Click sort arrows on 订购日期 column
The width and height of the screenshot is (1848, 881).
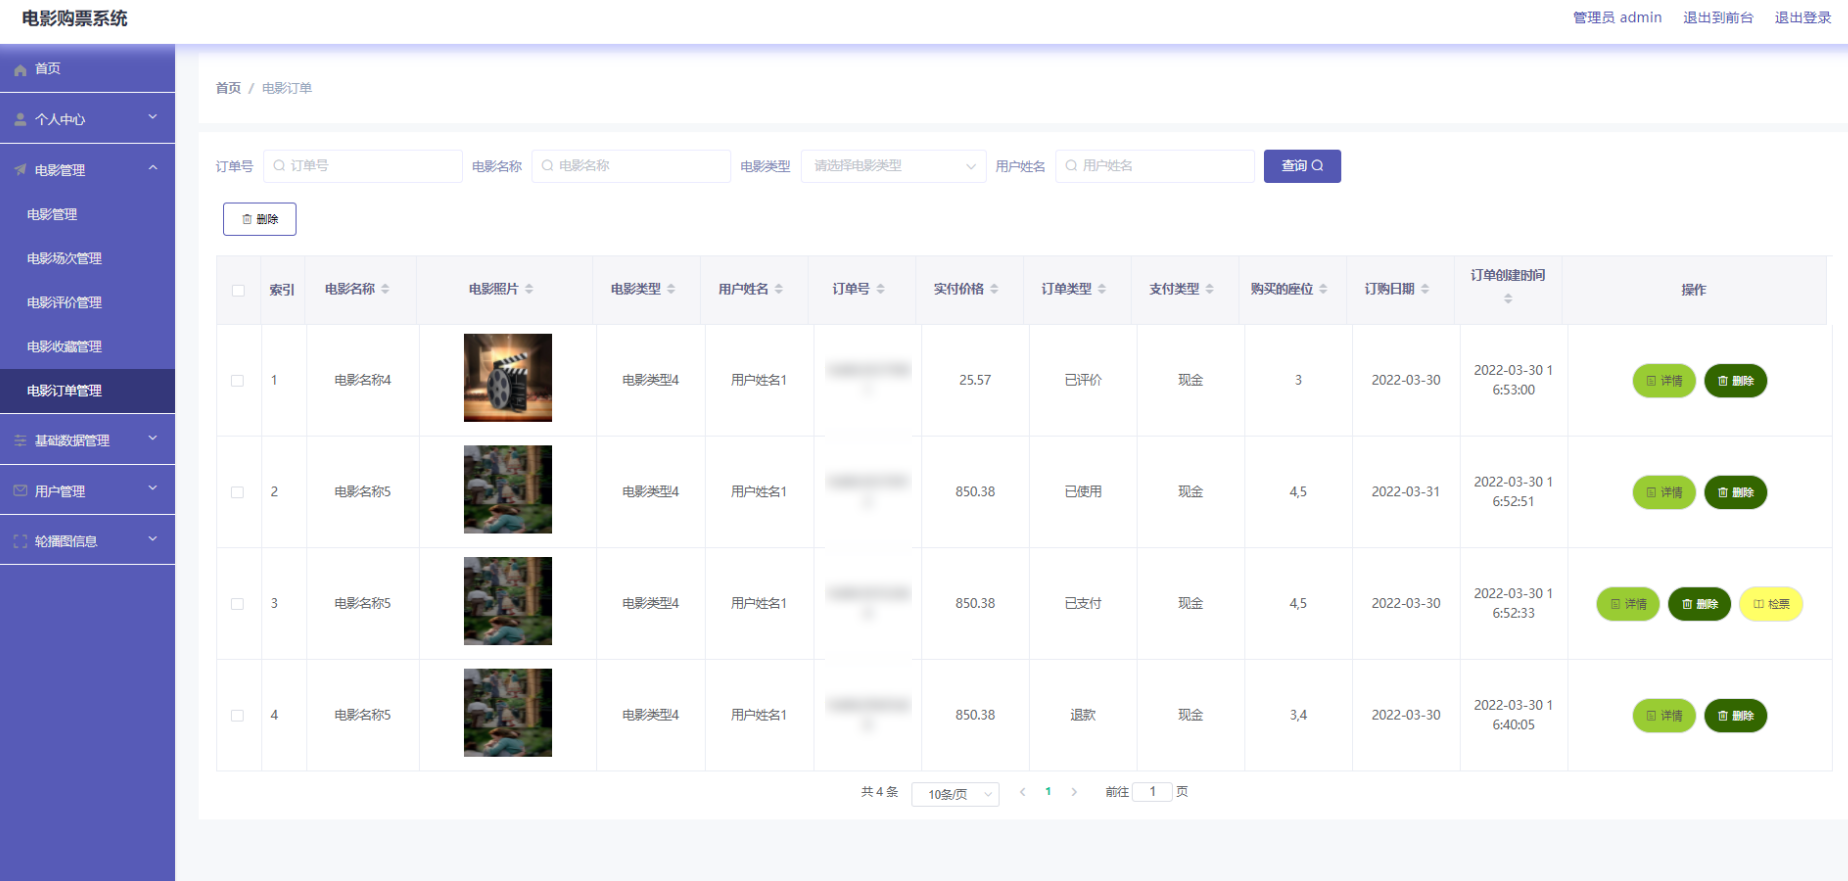(1425, 289)
